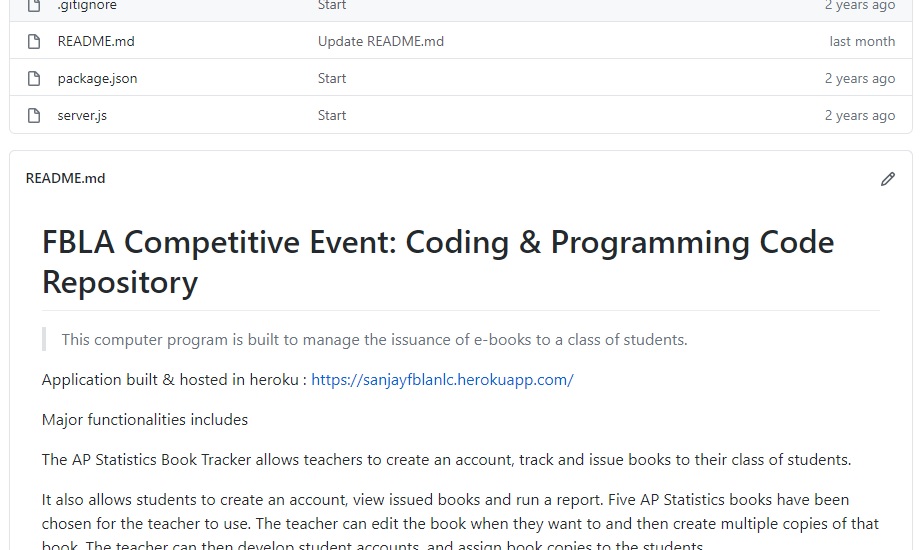
Task: Click the file icon beside .gitignore
Action: click(35, 5)
